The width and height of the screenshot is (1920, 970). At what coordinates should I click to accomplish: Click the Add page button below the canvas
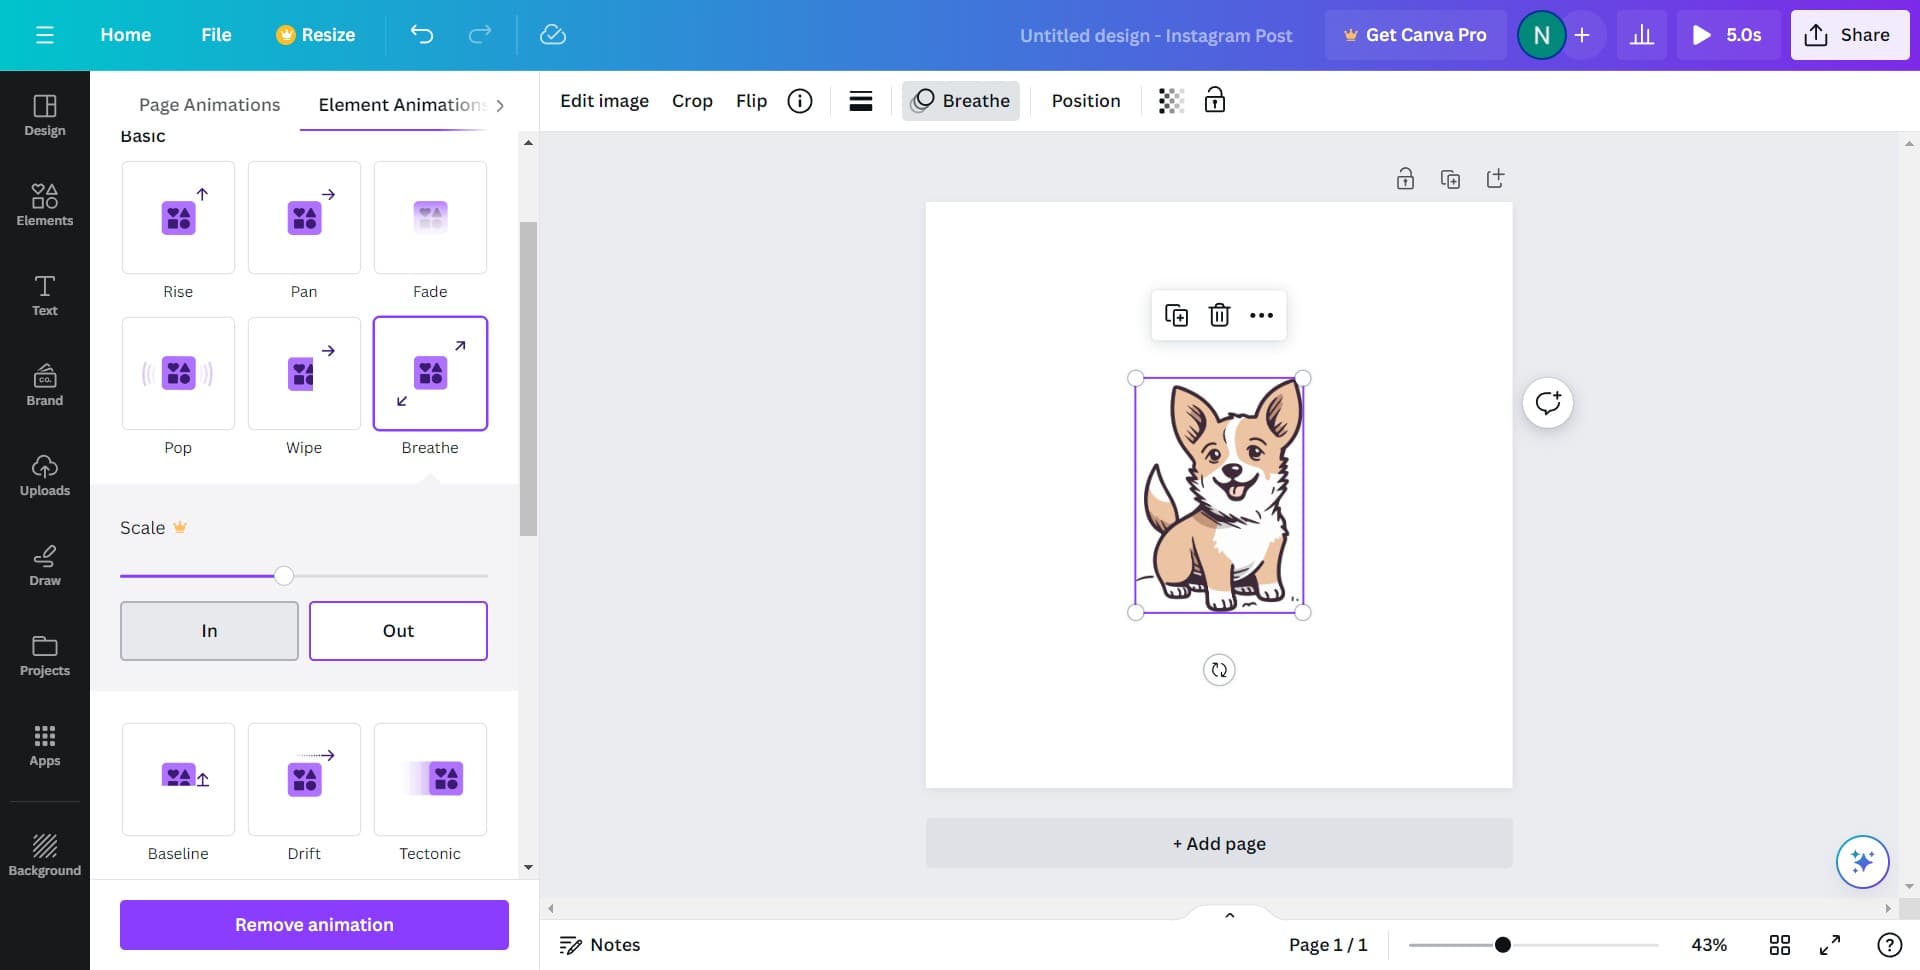point(1218,843)
